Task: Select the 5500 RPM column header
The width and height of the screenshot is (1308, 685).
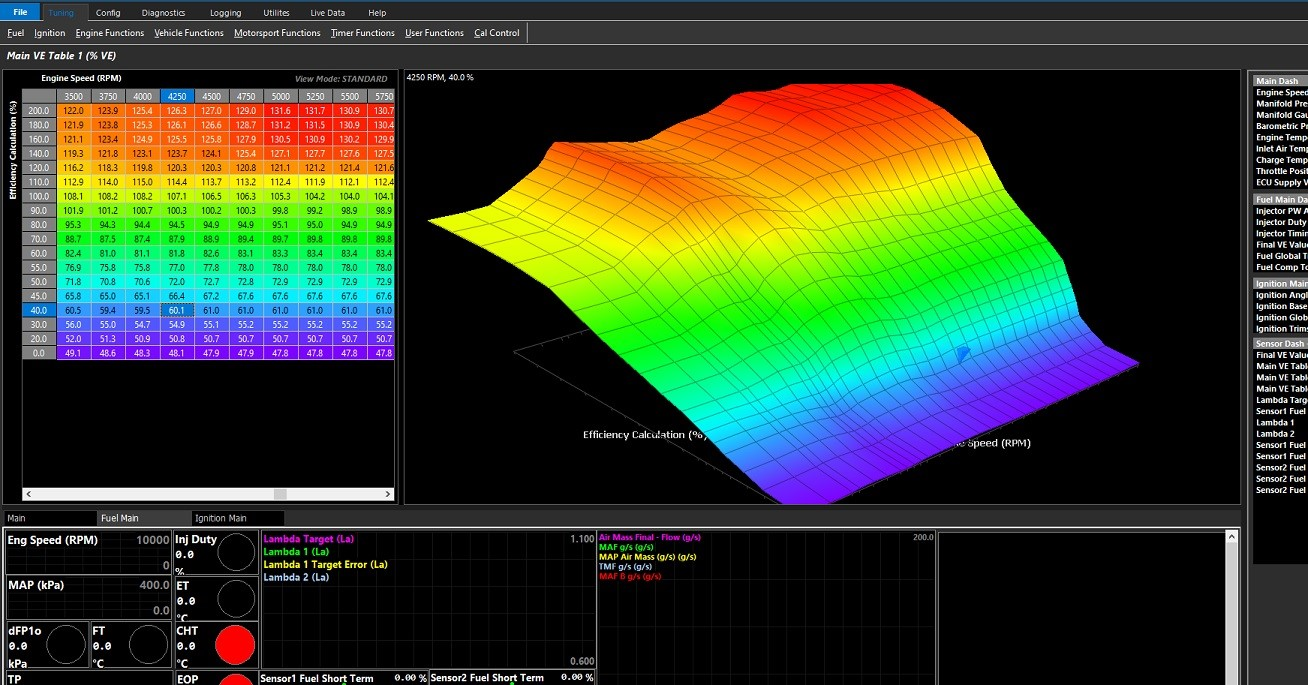Action: pyautogui.click(x=350, y=96)
